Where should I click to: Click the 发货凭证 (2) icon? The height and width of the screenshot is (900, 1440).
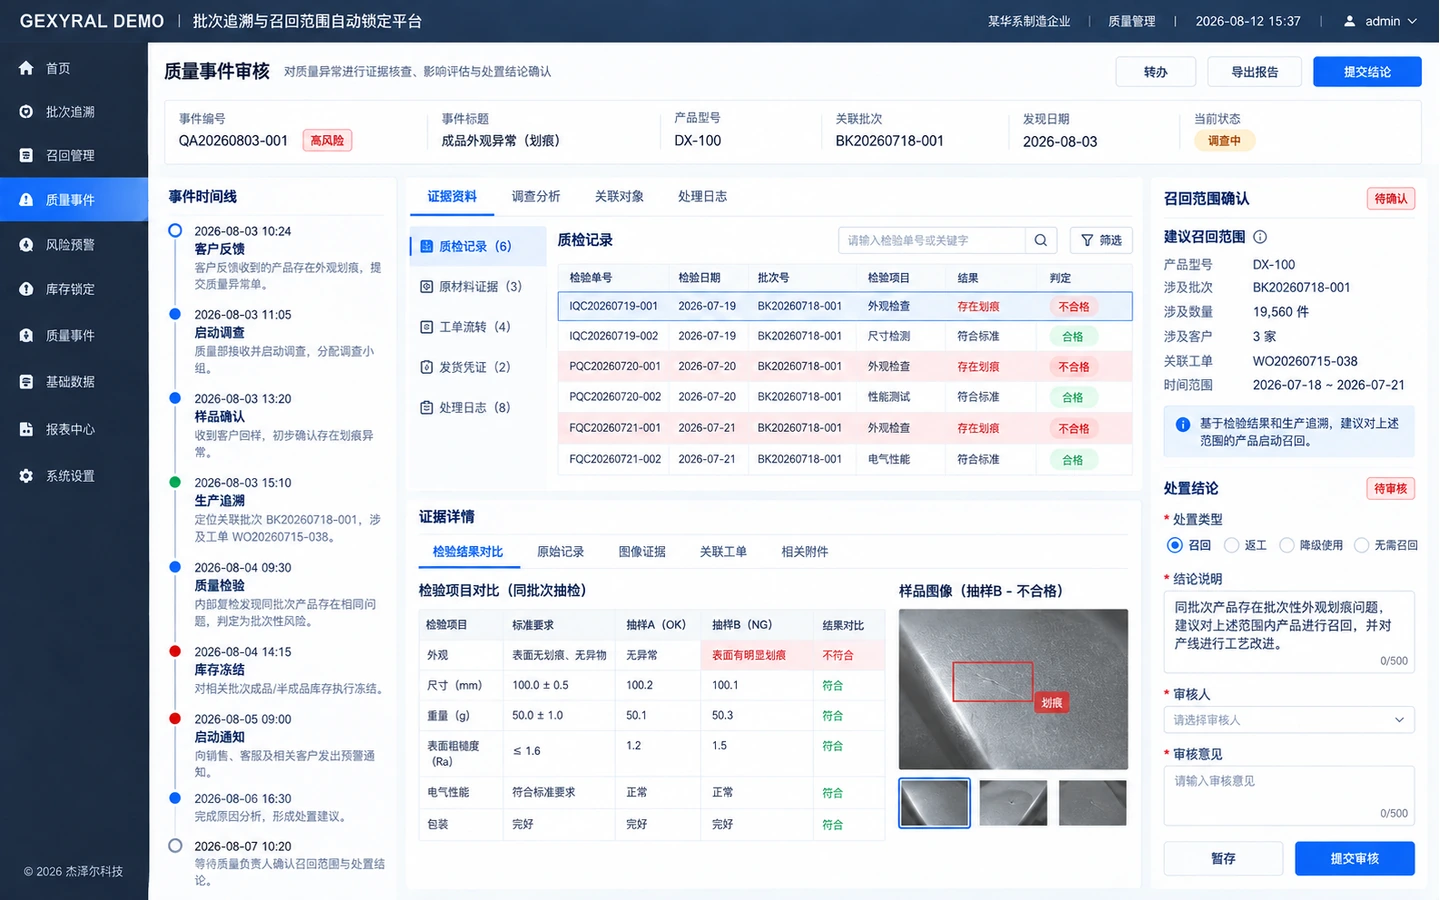pos(426,367)
